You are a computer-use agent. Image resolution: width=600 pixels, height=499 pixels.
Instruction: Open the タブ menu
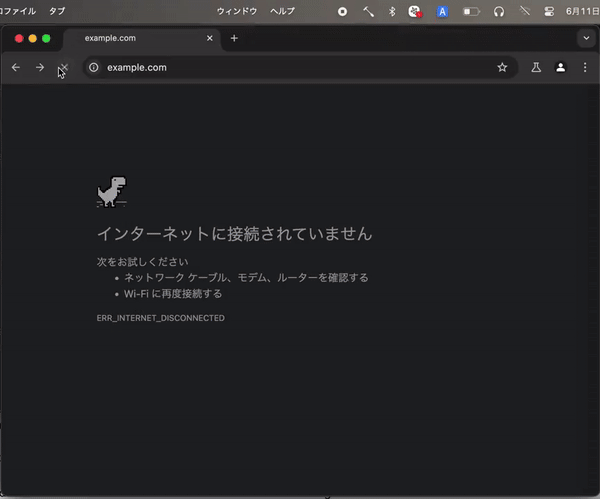57,11
